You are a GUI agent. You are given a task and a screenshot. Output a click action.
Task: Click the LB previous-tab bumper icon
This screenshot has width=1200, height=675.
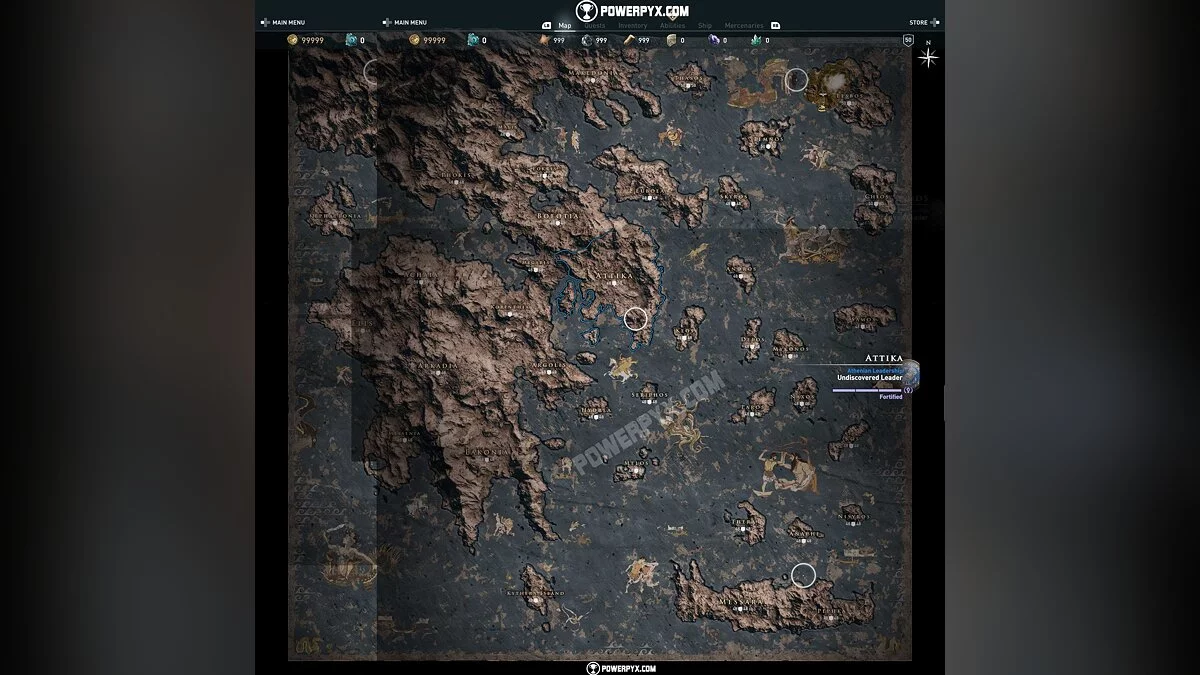(546, 25)
